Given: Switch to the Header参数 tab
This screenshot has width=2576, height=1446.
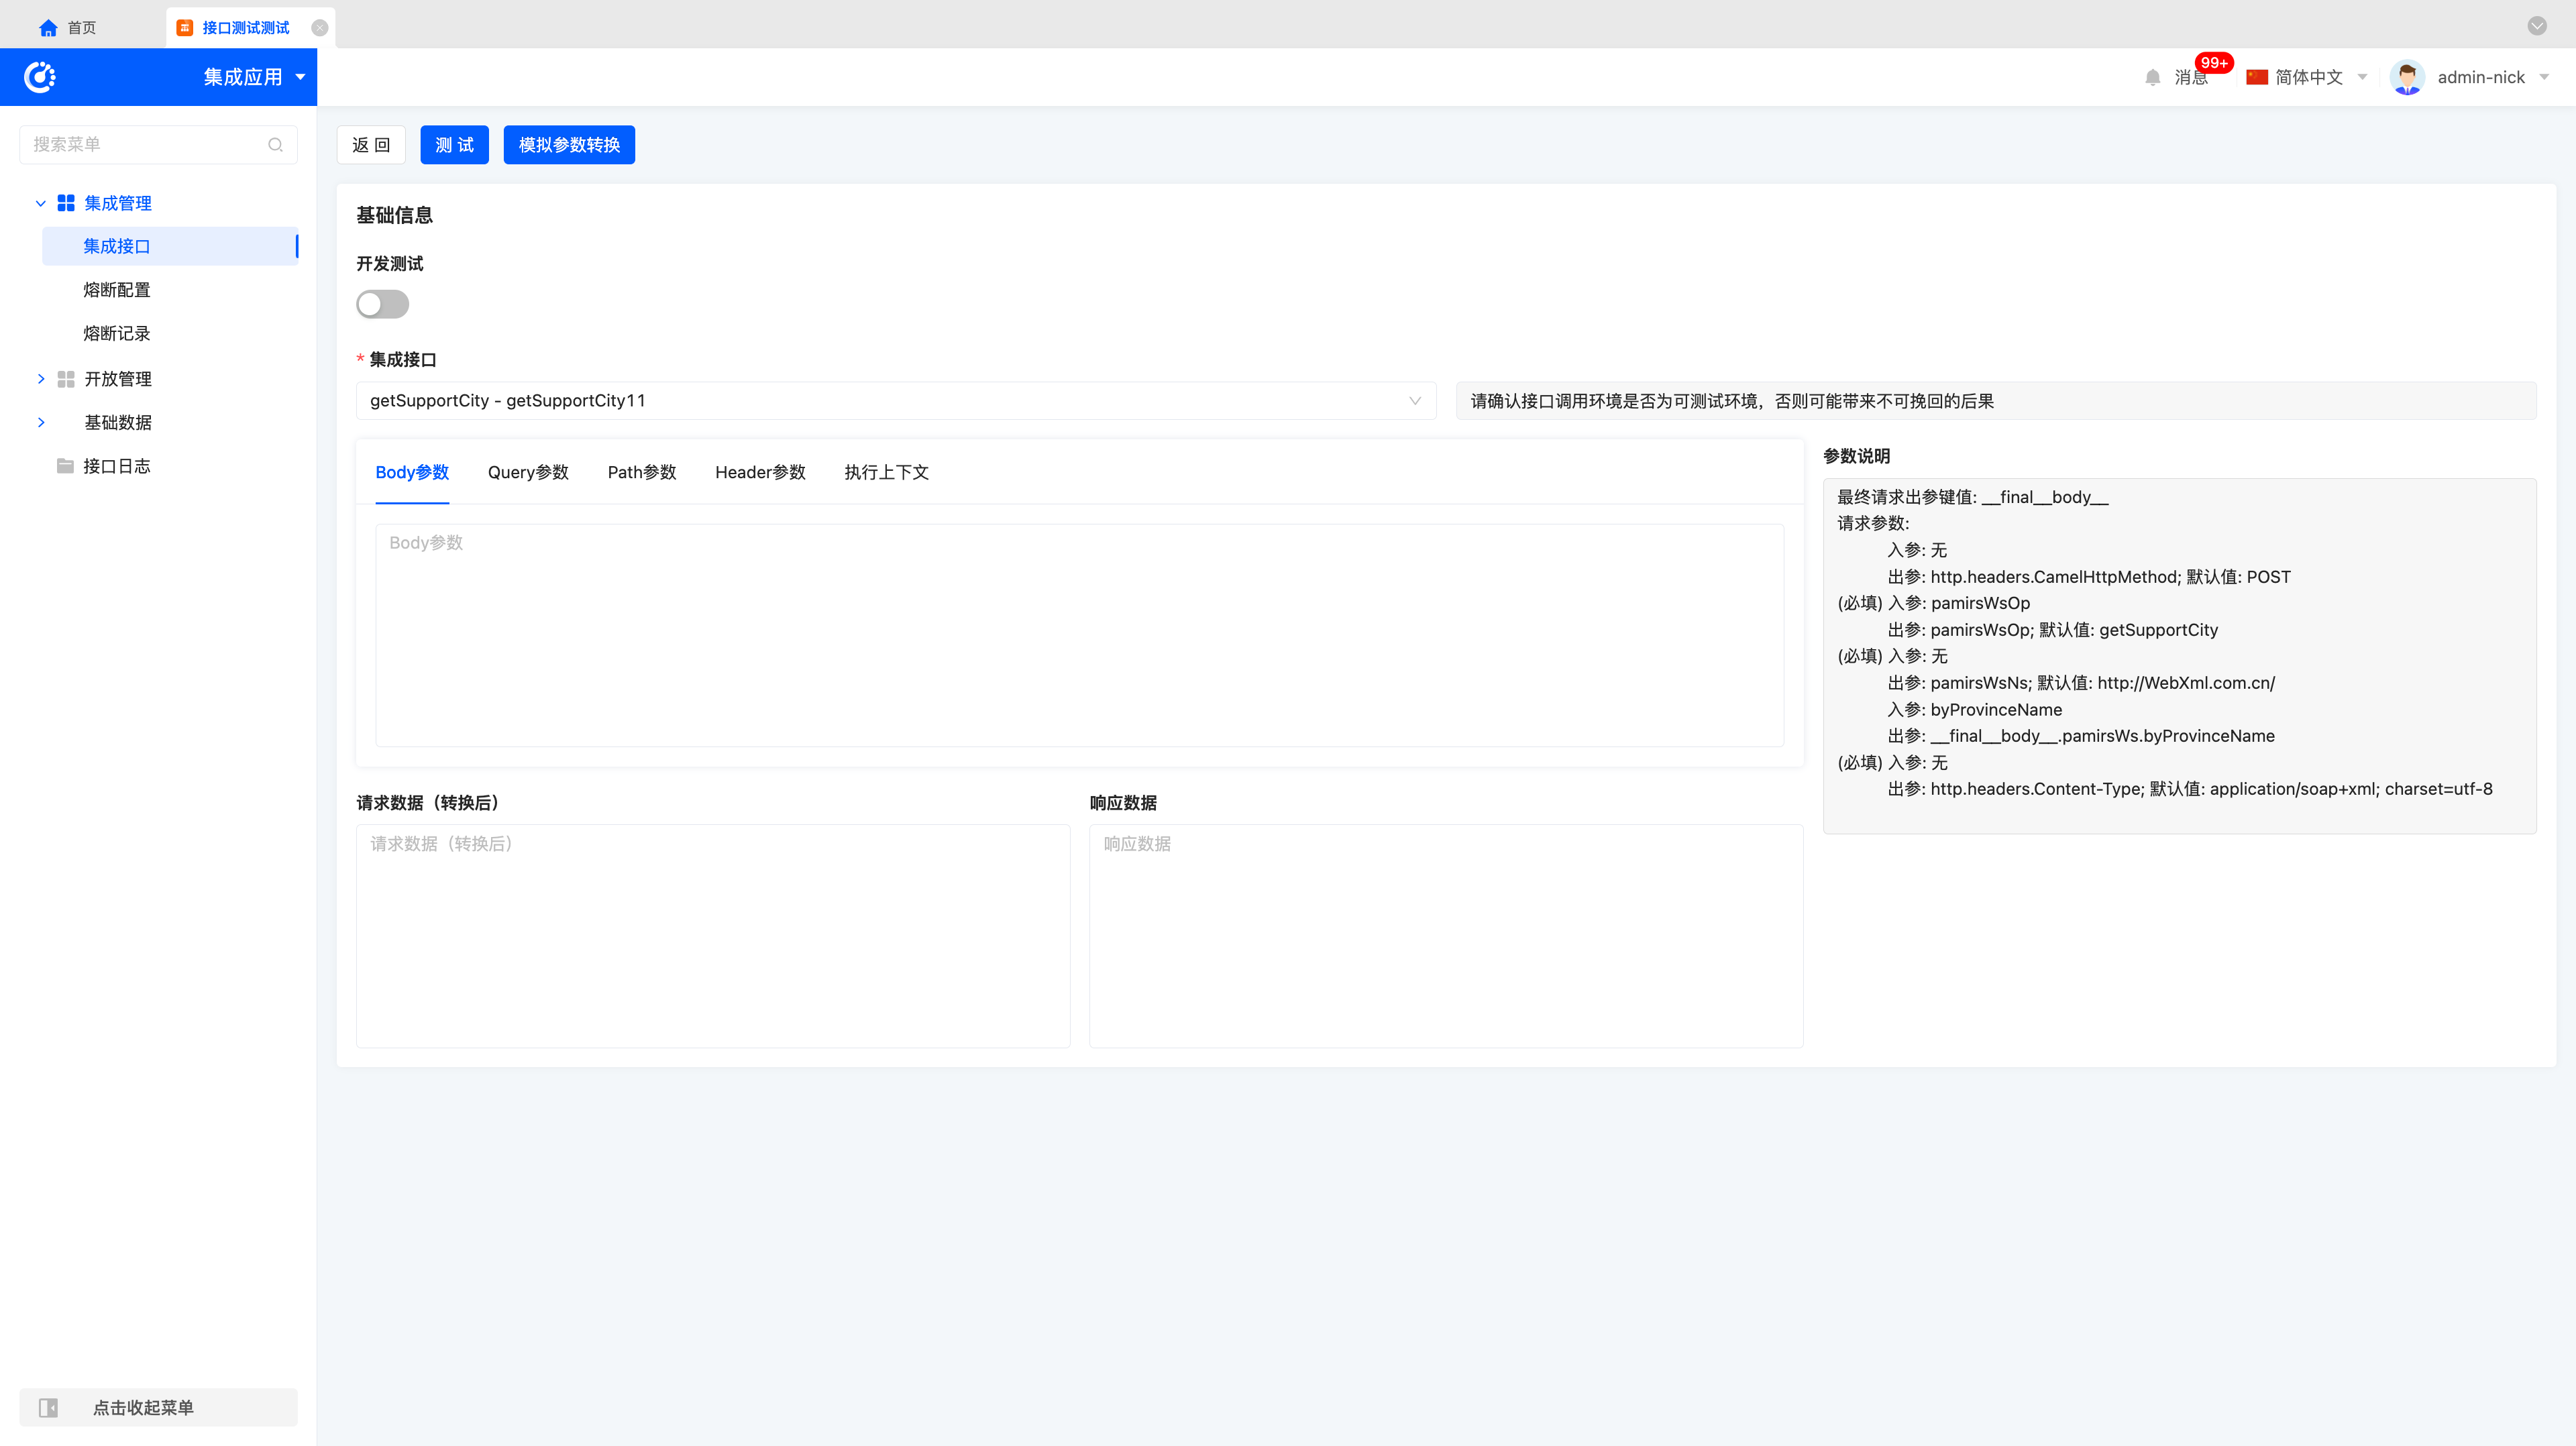Looking at the screenshot, I should point(760,472).
